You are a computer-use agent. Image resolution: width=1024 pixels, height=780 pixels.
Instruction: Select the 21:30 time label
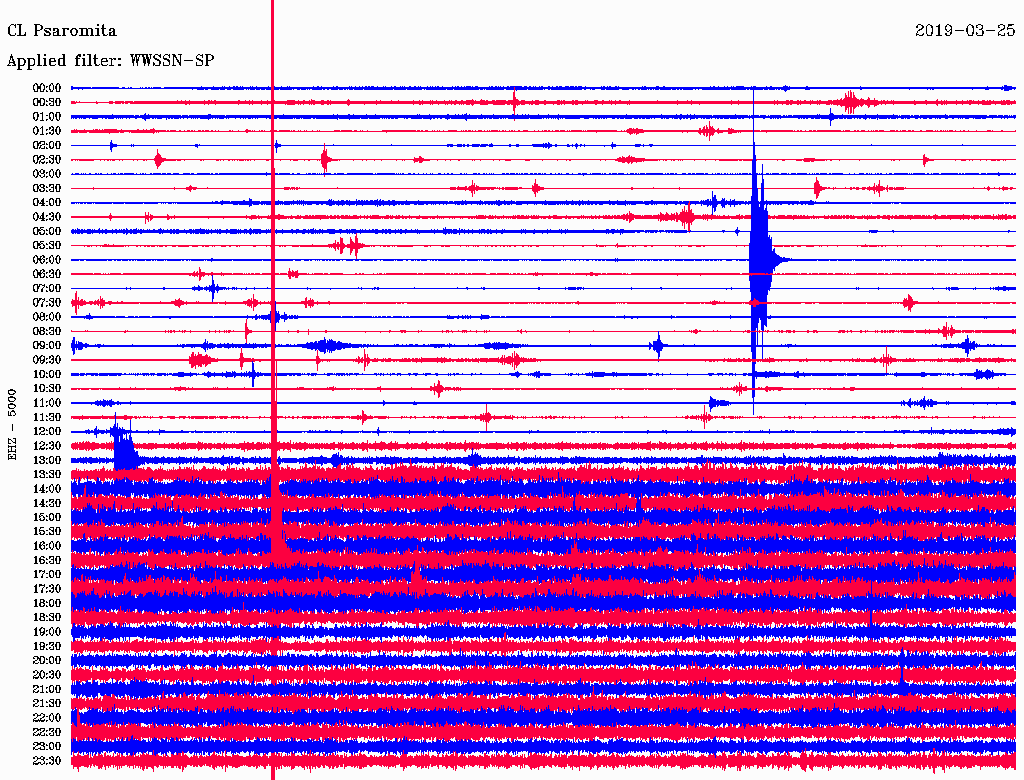pos(47,704)
